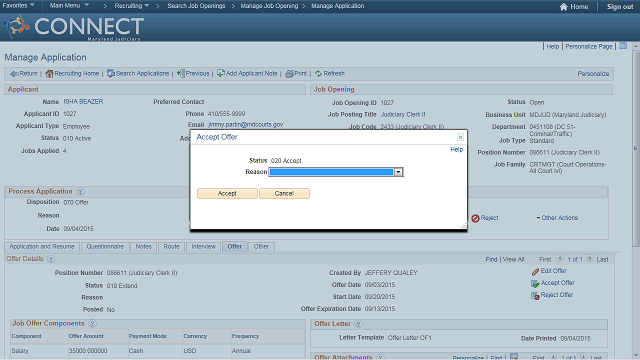This screenshot has height=360, width=640.
Task: Click the Add Applicant Note icon
Action: (221, 73)
